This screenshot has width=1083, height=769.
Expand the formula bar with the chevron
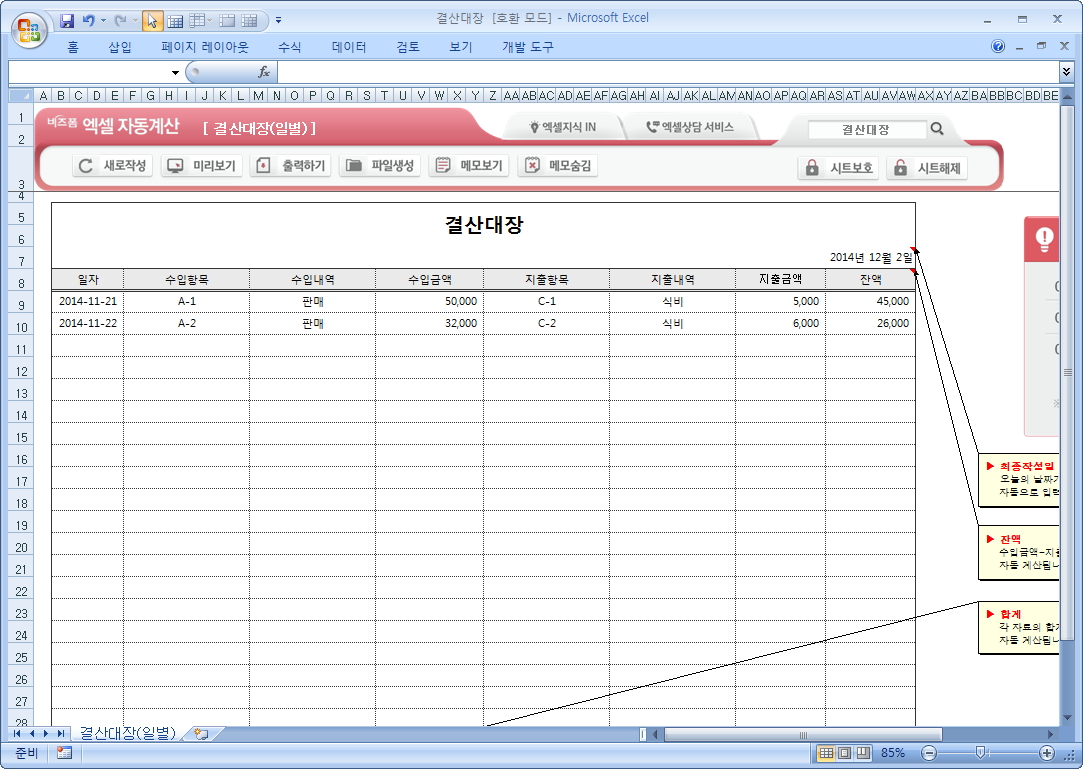(x=1066, y=72)
